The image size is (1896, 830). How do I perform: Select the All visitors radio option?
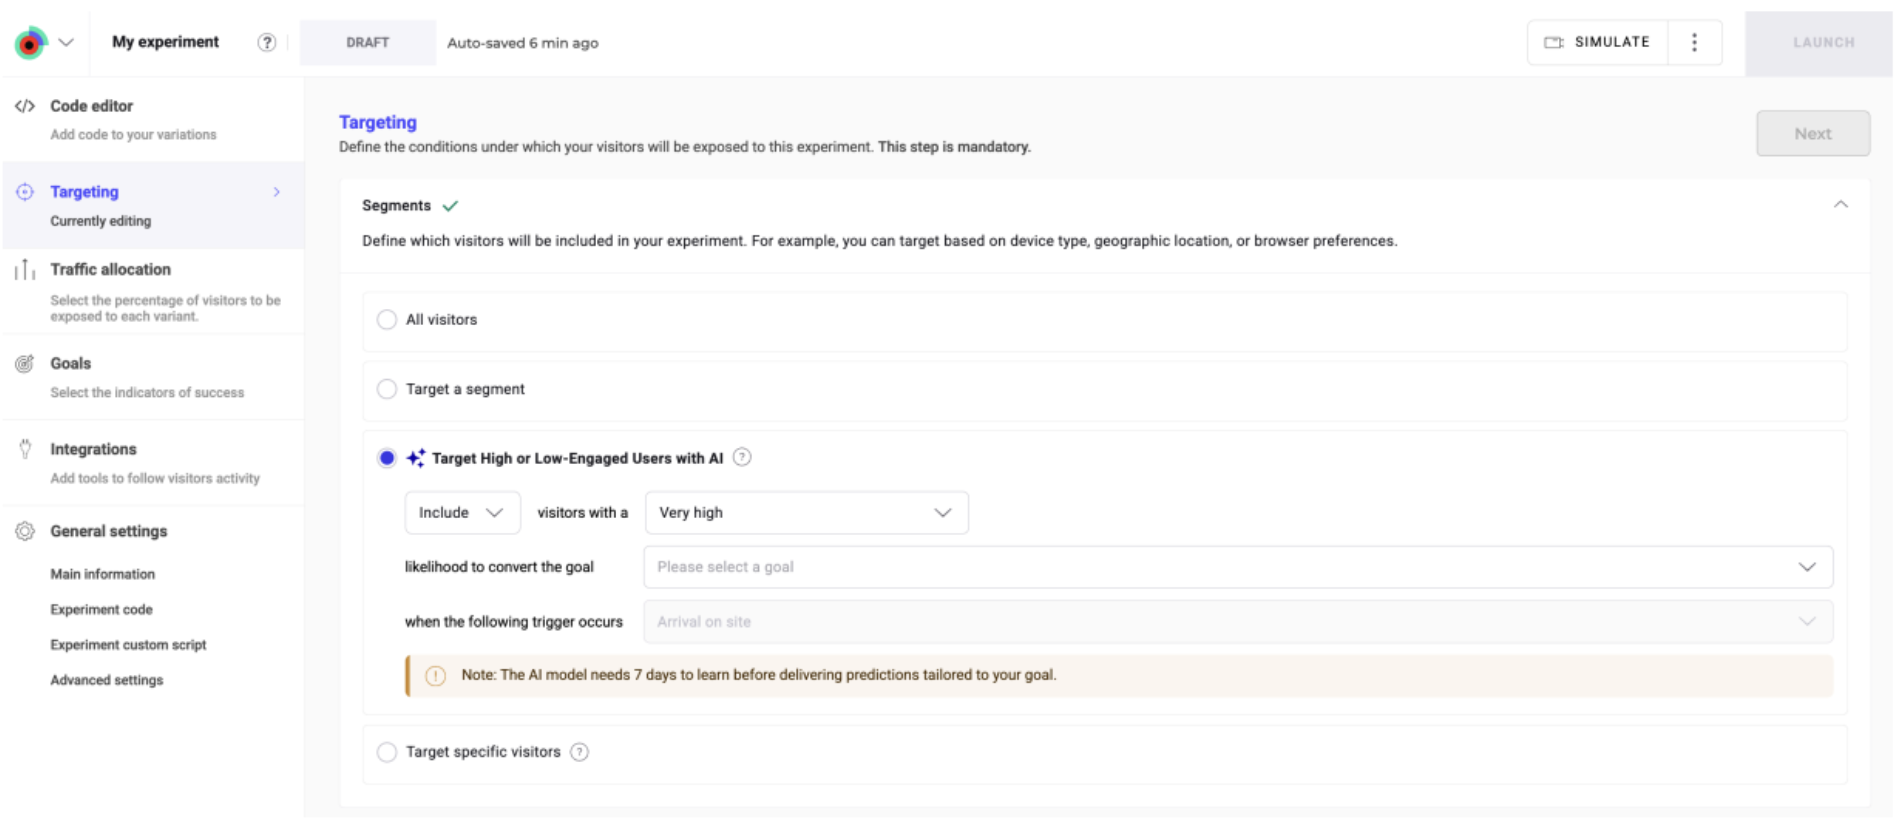(387, 320)
